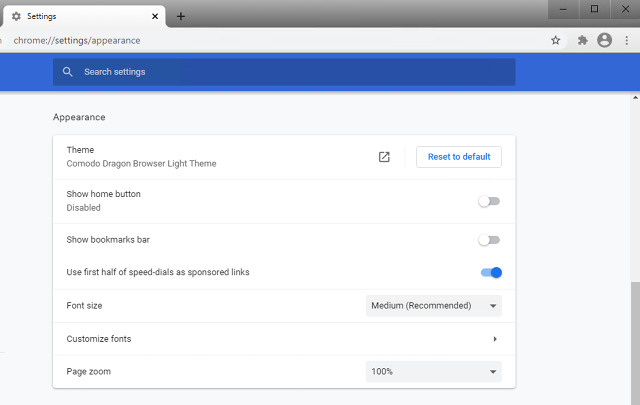Click the magnifier icon in search bar
Image resolution: width=640 pixels, height=405 pixels.
pyautogui.click(x=68, y=72)
